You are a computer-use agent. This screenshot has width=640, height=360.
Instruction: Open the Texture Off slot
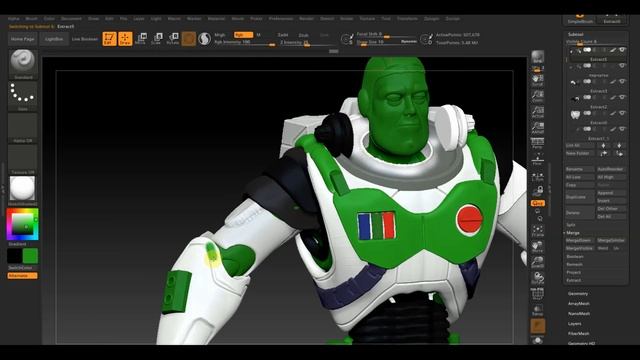click(x=22, y=160)
